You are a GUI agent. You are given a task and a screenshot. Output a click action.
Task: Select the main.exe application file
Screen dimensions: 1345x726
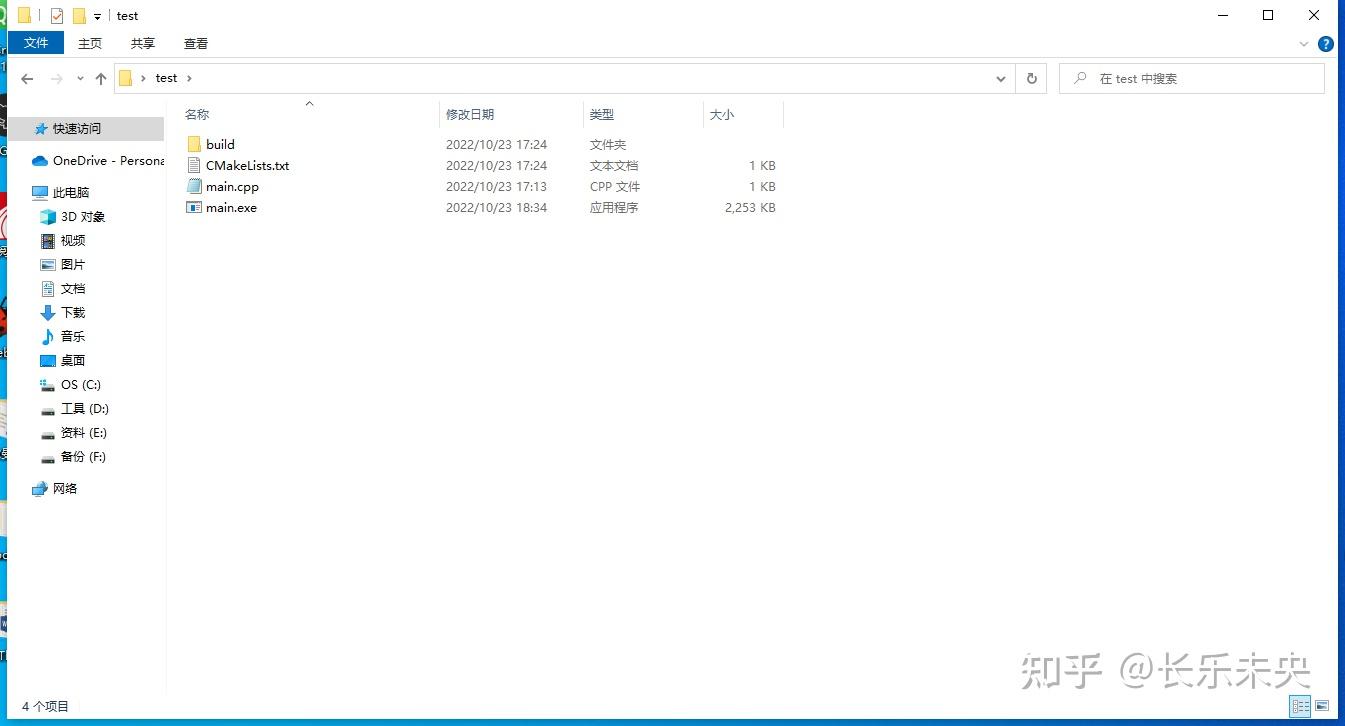click(229, 207)
